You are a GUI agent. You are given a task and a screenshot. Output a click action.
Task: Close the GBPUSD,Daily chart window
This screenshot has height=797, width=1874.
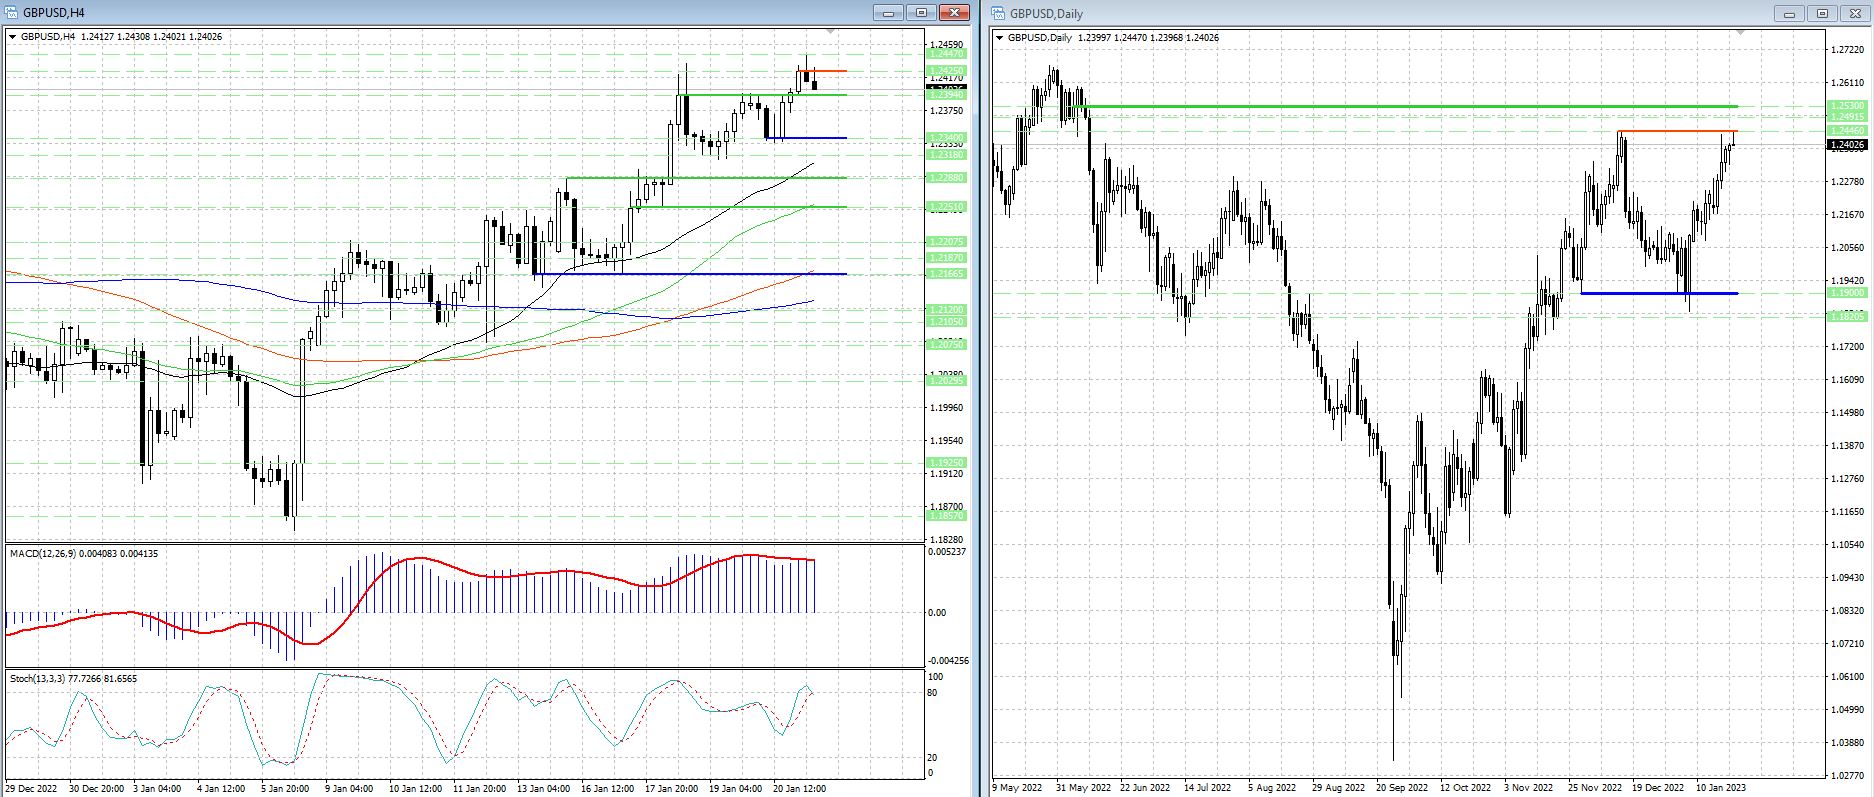click(1855, 13)
